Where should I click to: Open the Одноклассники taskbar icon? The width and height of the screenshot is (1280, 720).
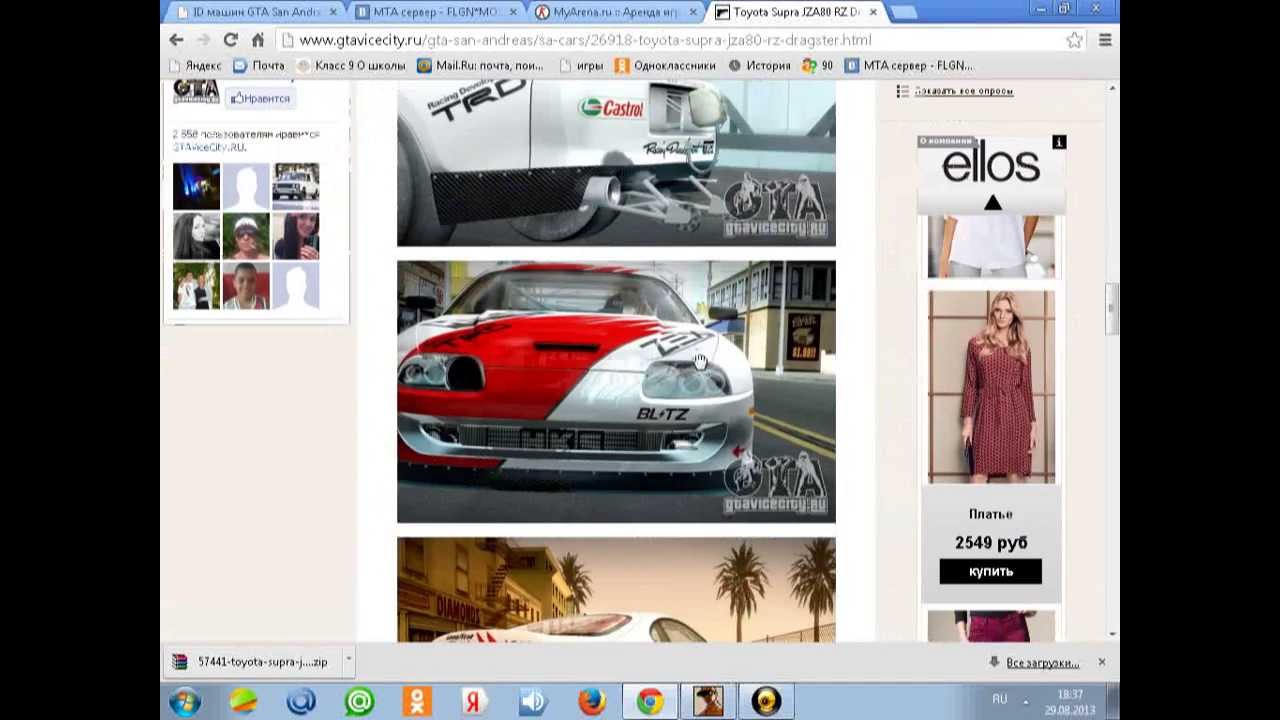[x=417, y=701]
